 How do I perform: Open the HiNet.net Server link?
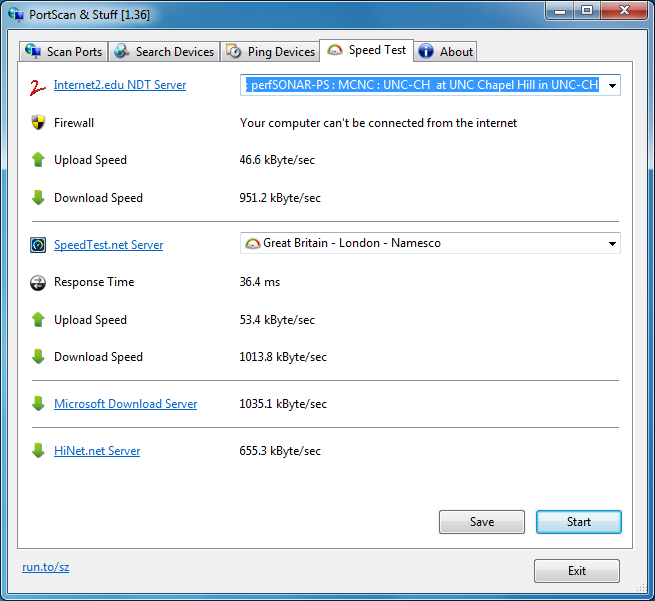tap(97, 451)
